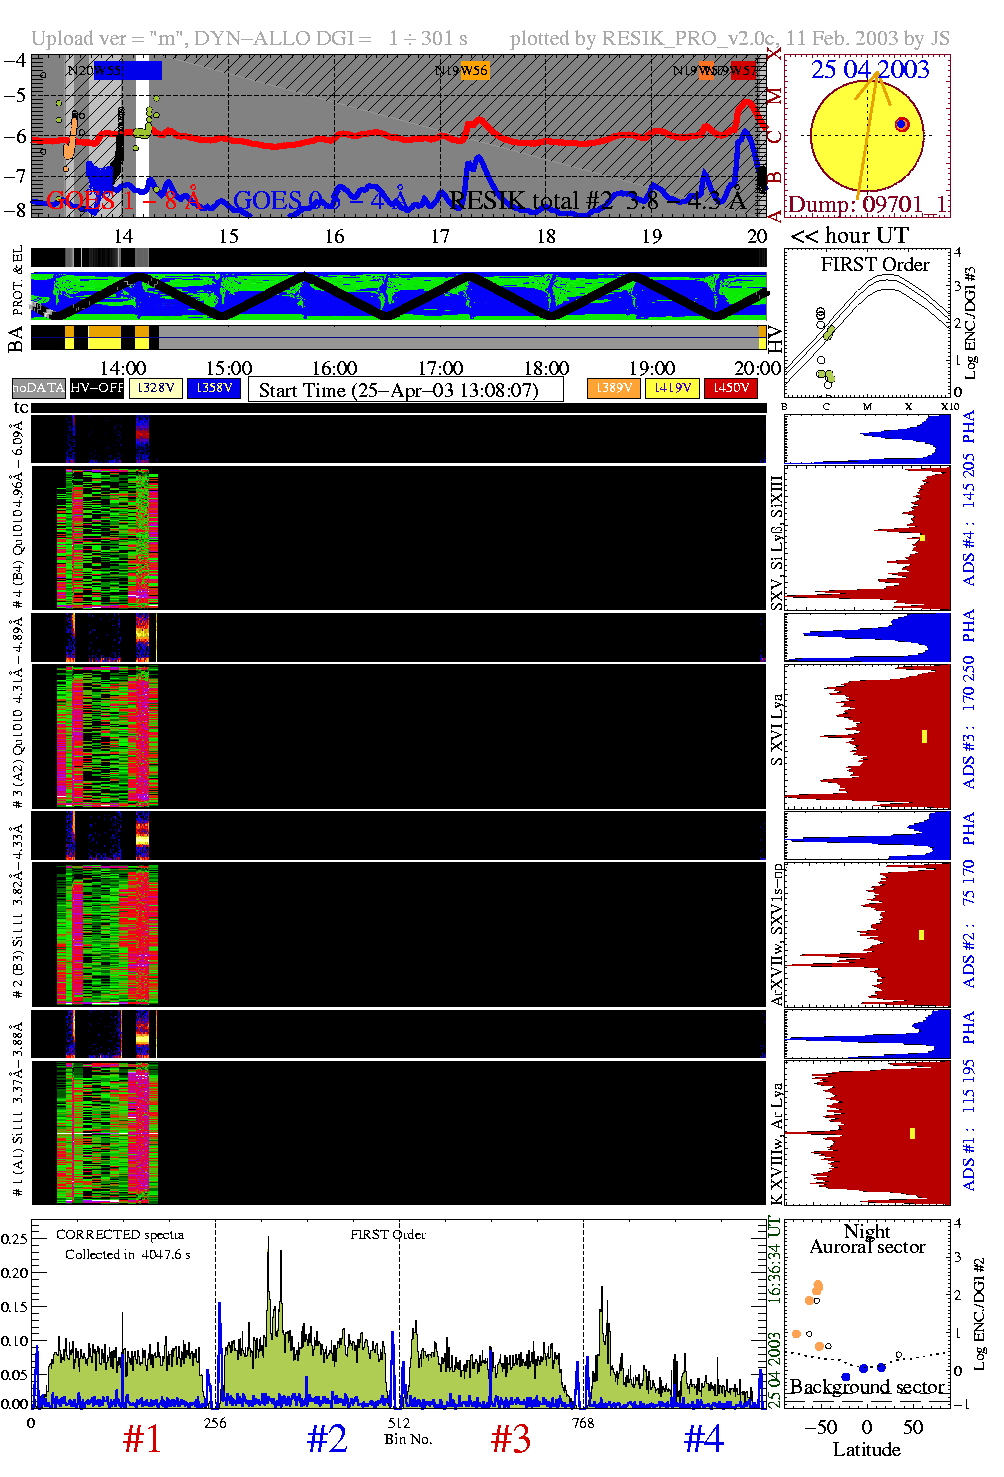Click the Start Time text box
Viewport: 1004px width, 1477px height.
tap(405, 390)
